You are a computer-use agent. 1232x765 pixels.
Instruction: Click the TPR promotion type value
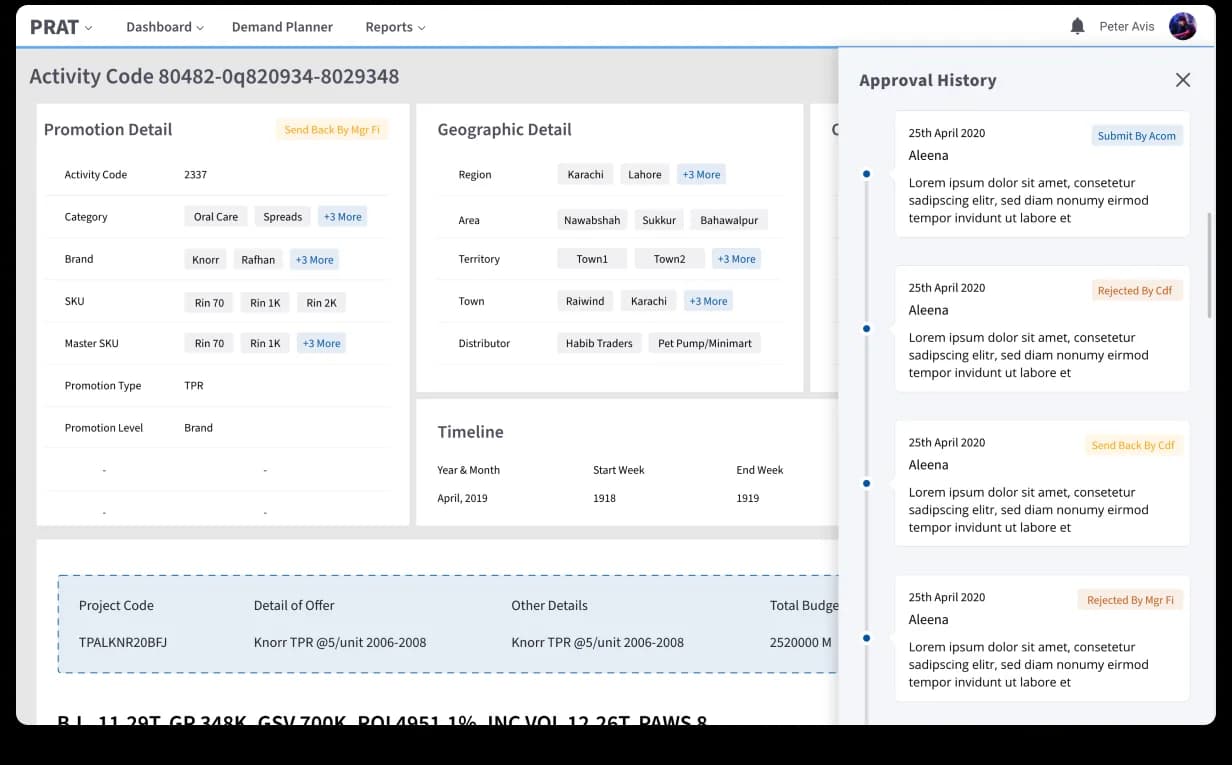coord(194,386)
